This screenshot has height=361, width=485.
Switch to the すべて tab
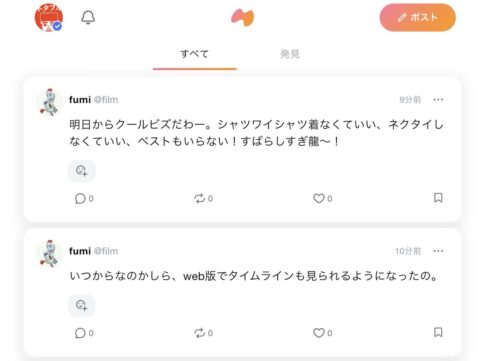[x=195, y=54]
